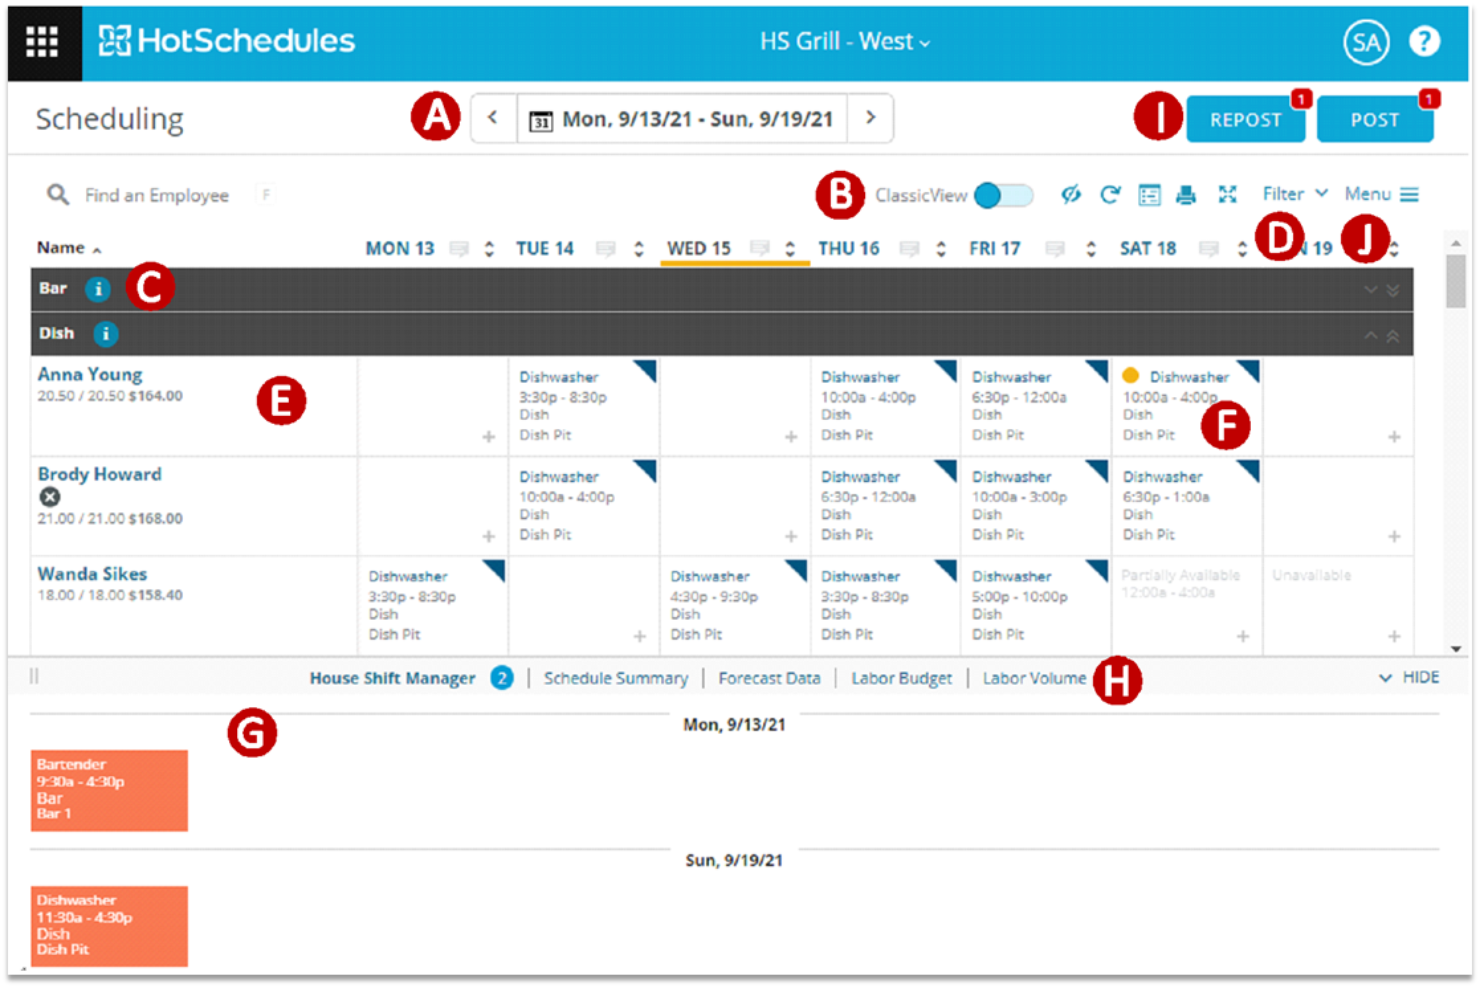Click the POST button

[1374, 118]
